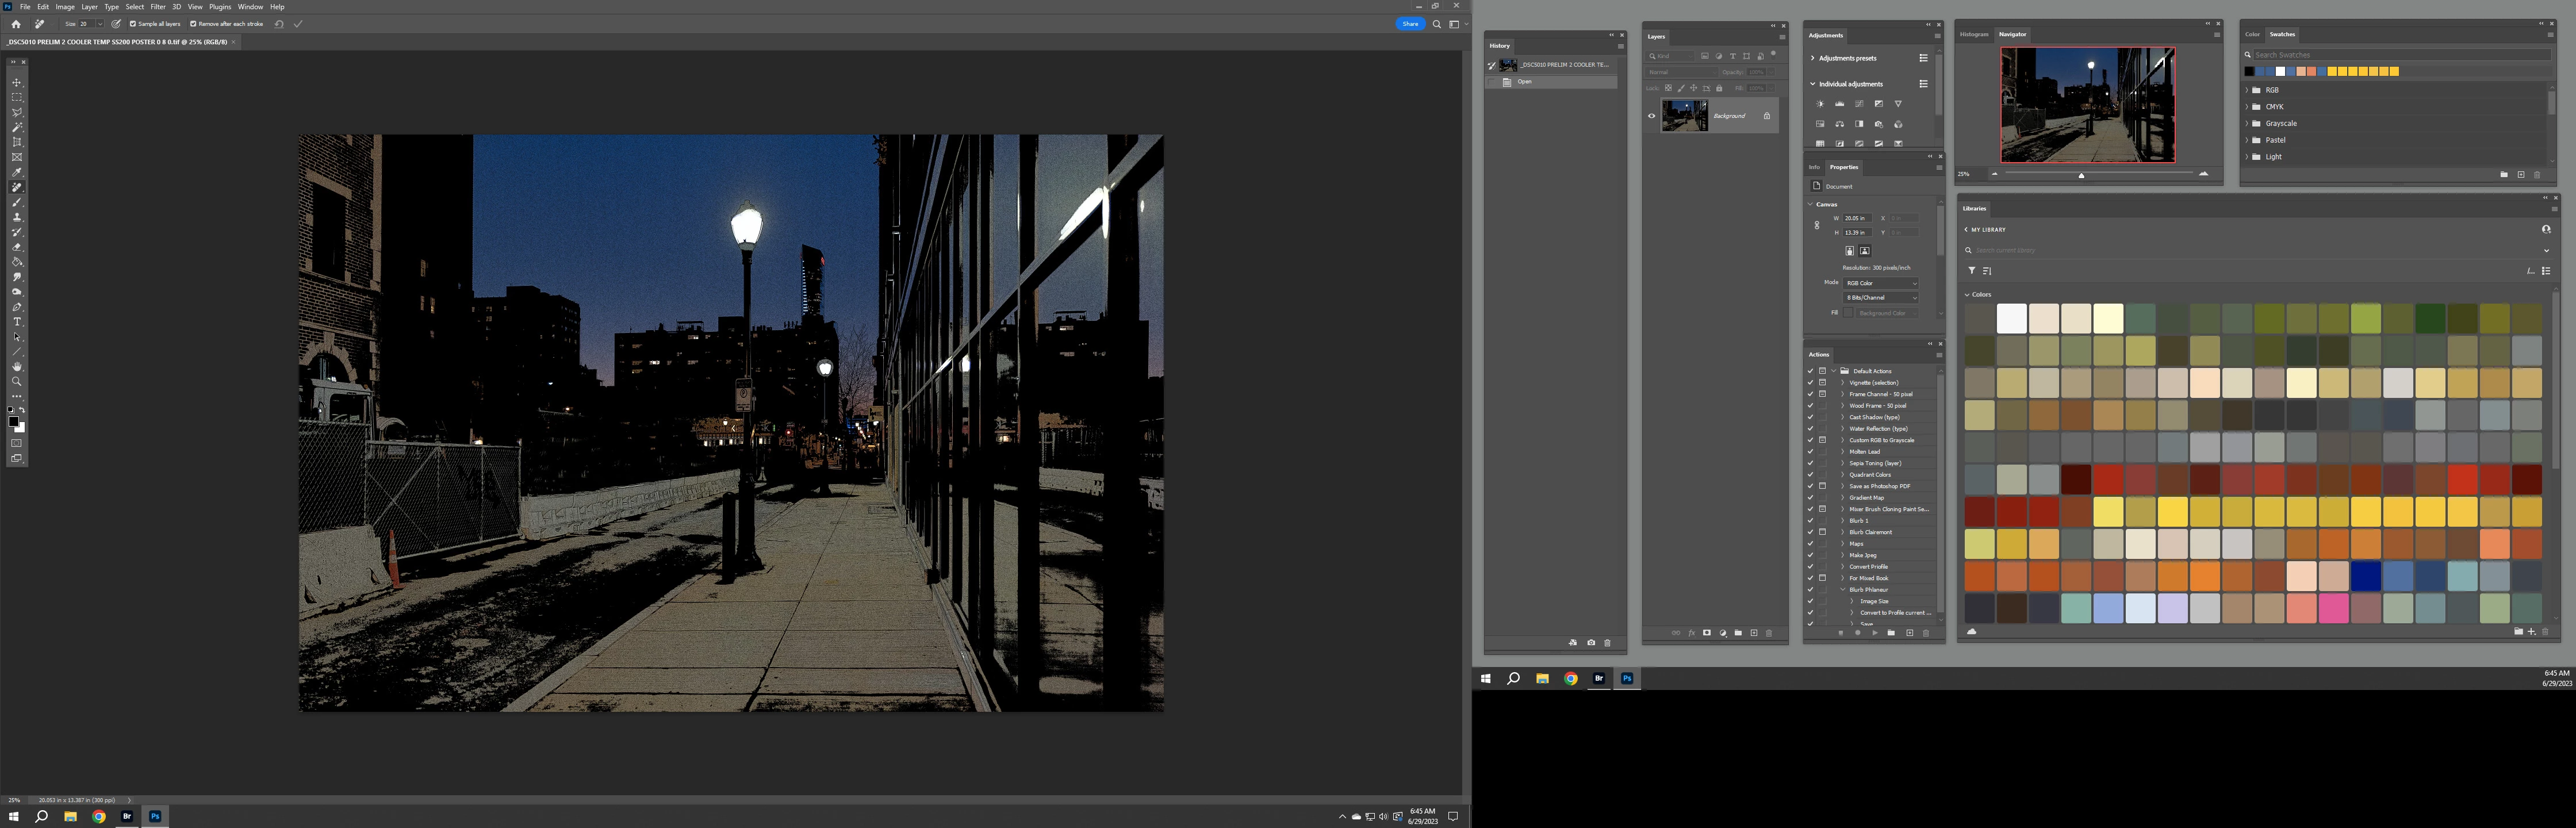Select the Eyedropper tool
This screenshot has height=828, width=2576.
pyautogui.click(x=17, y=172)
